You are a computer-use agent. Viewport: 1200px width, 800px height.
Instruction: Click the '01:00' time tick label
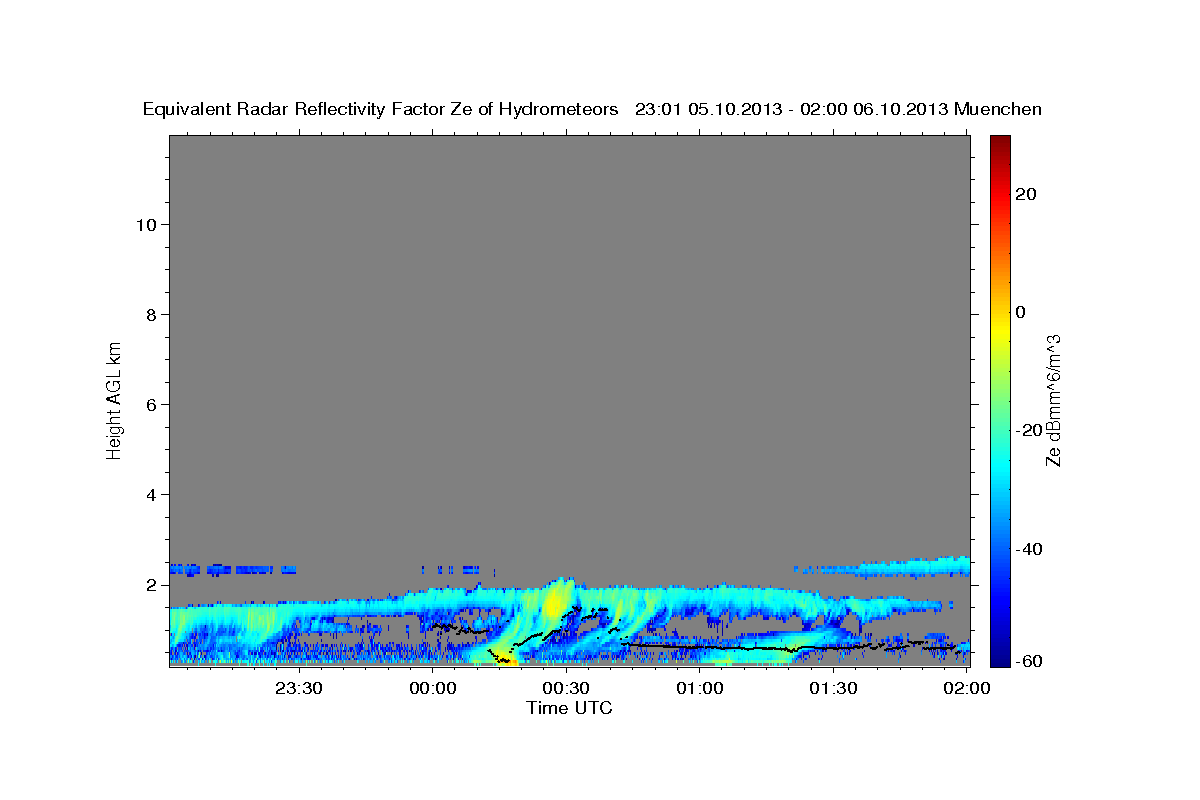point(700,688)
